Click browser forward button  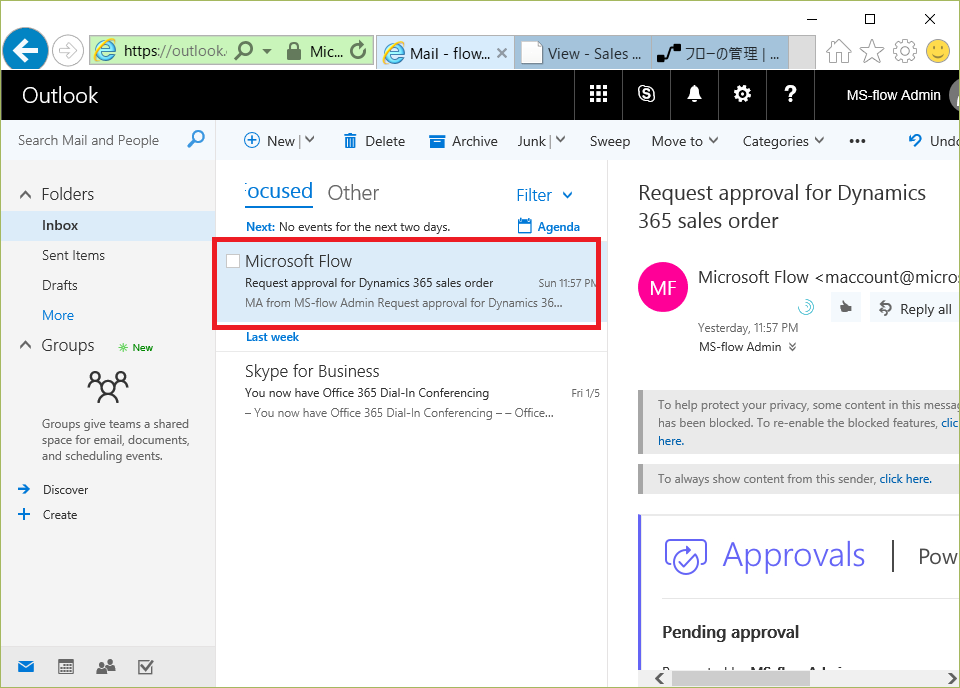67,51
